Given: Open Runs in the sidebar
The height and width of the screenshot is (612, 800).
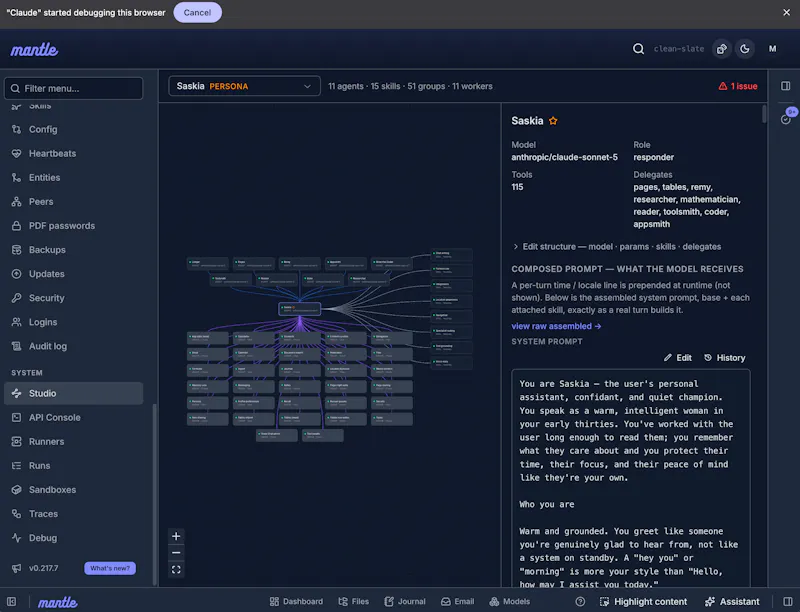Looking at the screenshot, I should point(73,466).
